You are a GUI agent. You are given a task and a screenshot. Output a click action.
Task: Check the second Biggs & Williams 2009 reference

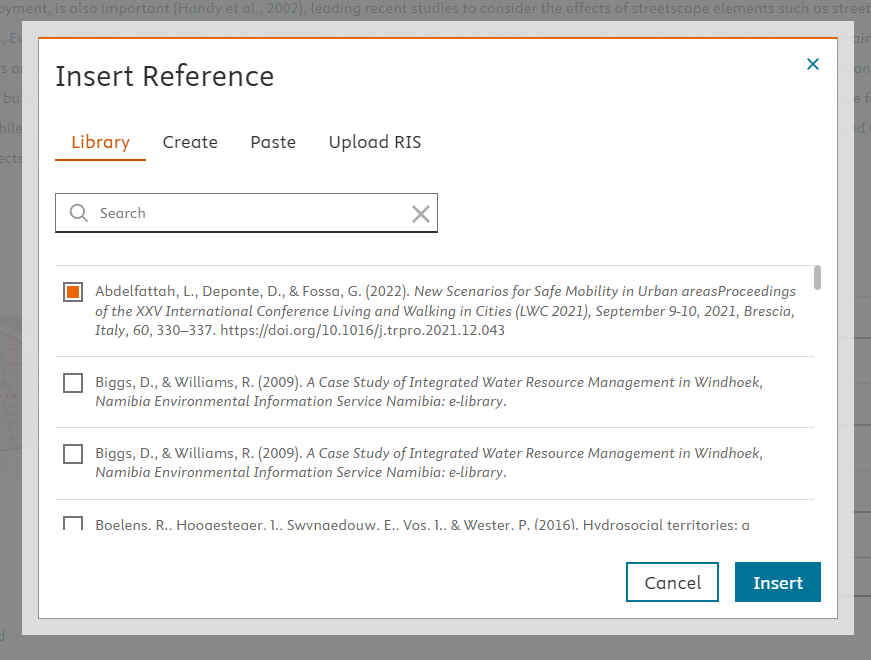coord(72,453)
